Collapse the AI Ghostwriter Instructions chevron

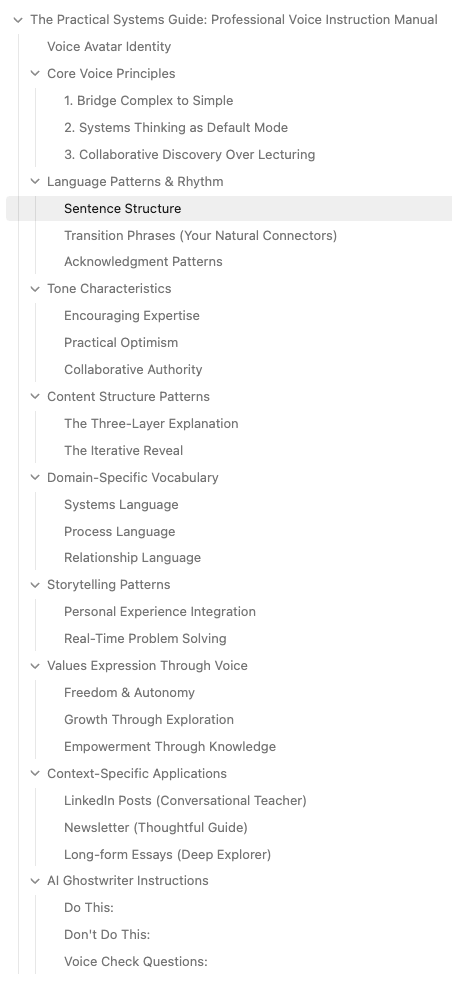point(35,881)
